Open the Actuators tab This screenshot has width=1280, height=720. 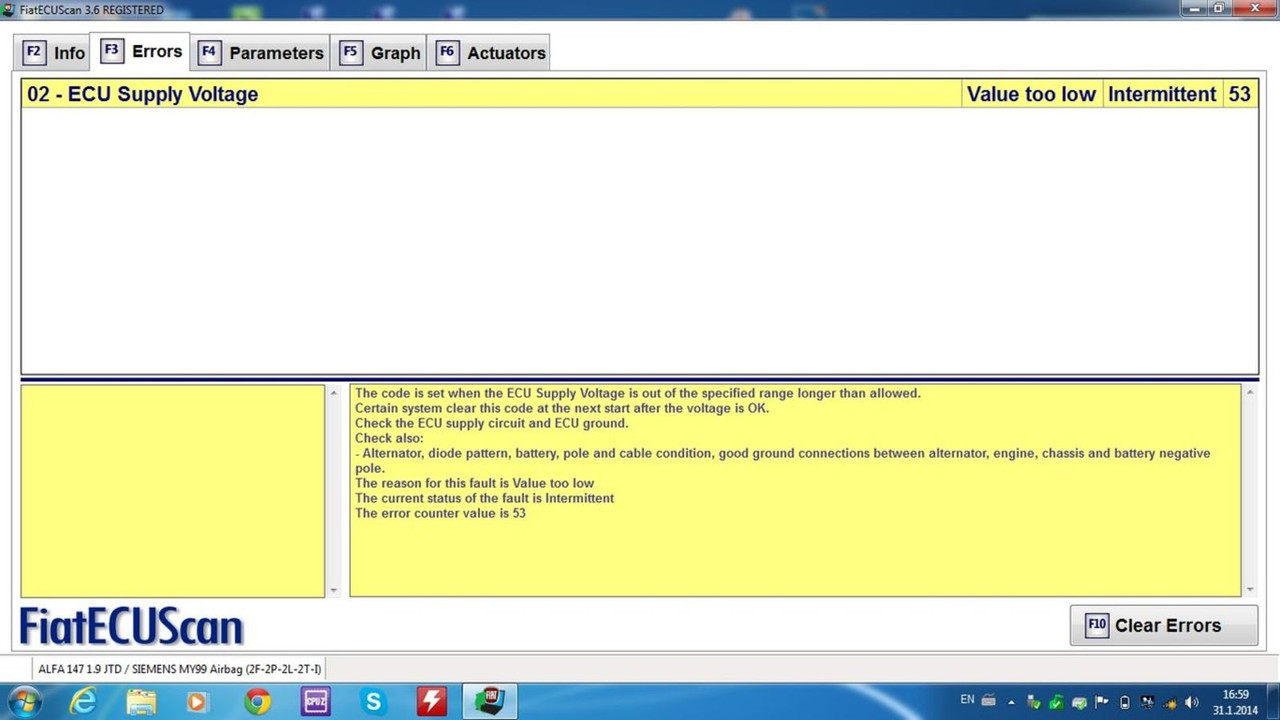click(490, 53)
